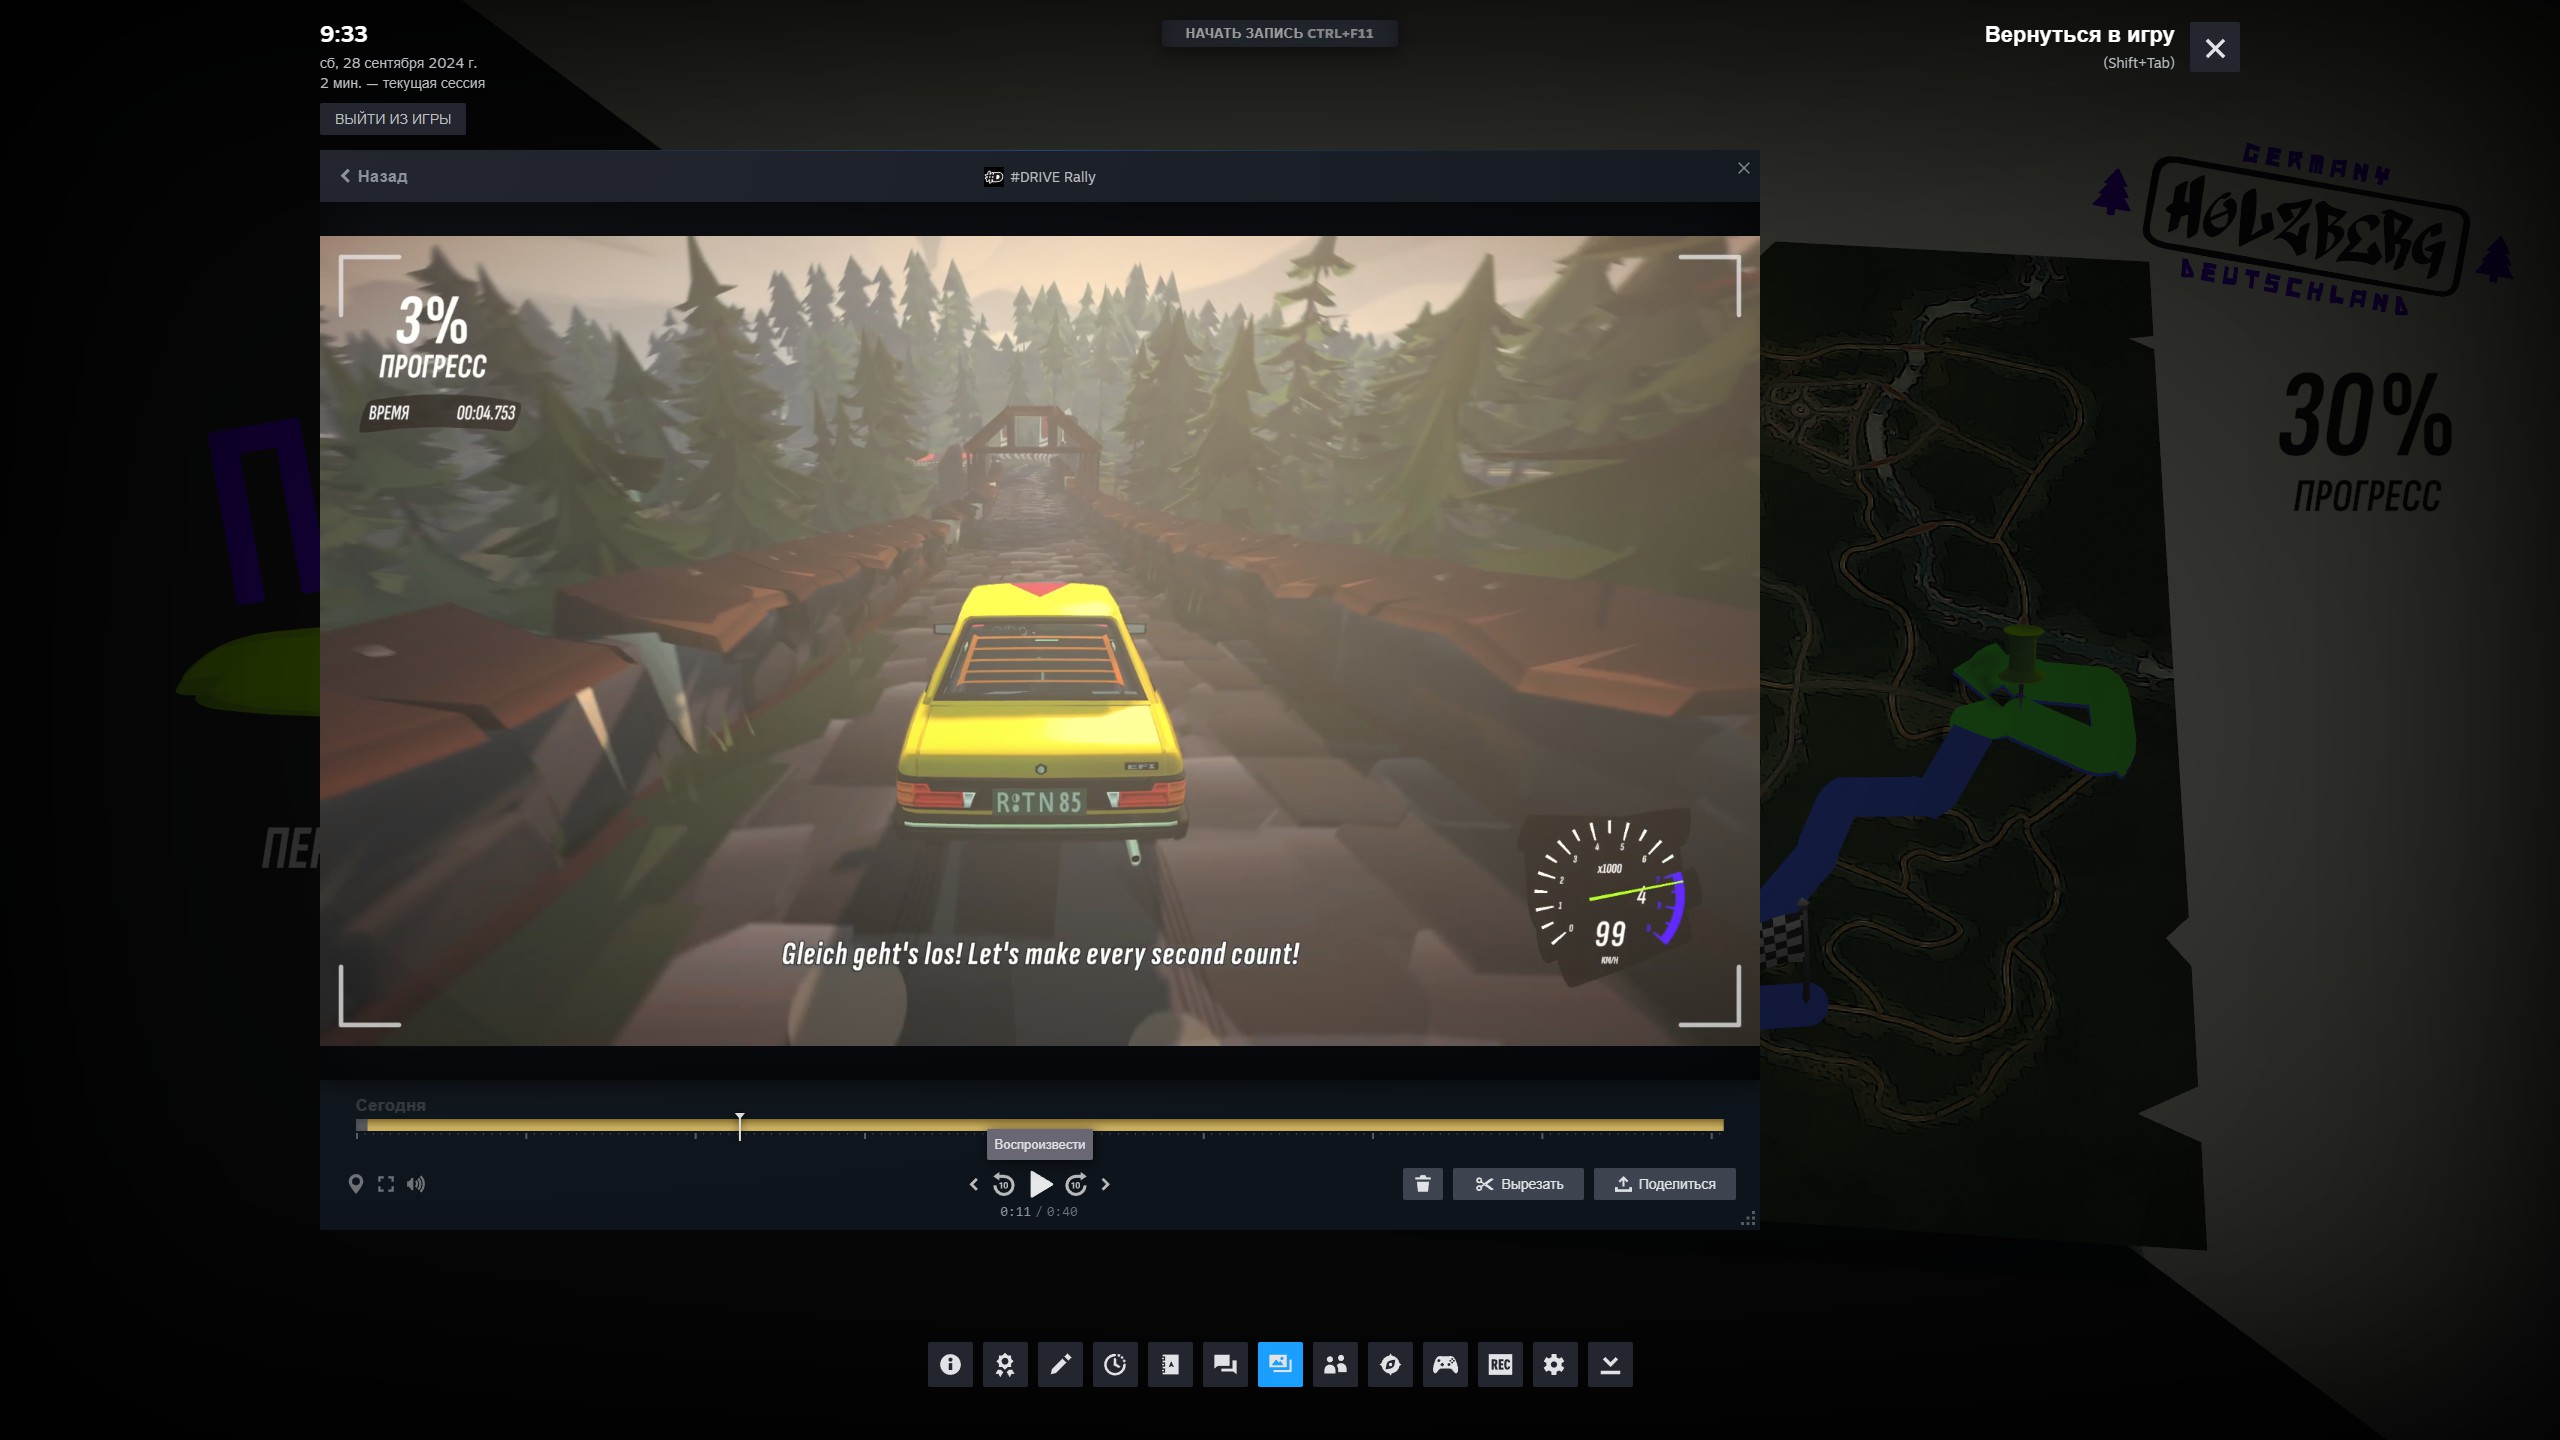The height and width of the screenshot is (1440, 2560).
Task: Open the notes pencil icon
Action: point(1060,1364)
